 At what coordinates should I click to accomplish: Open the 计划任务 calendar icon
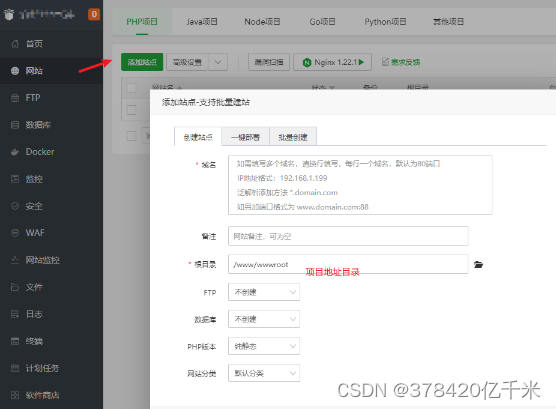pyautogui.click(x=15, y=368)
